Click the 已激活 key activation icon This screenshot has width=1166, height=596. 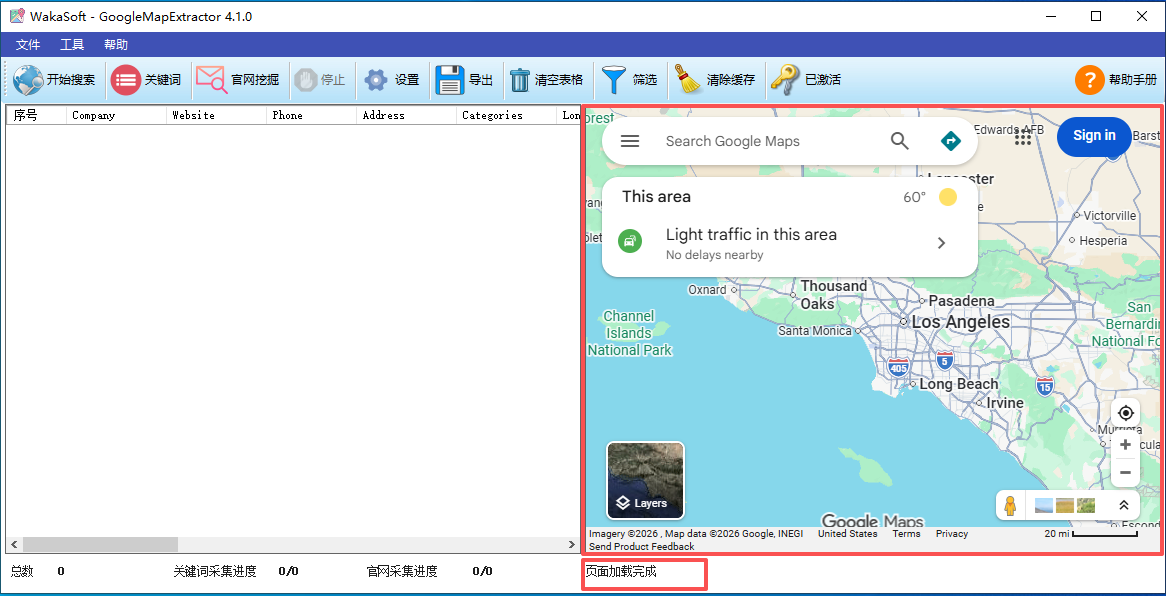(x=784, y=80)
